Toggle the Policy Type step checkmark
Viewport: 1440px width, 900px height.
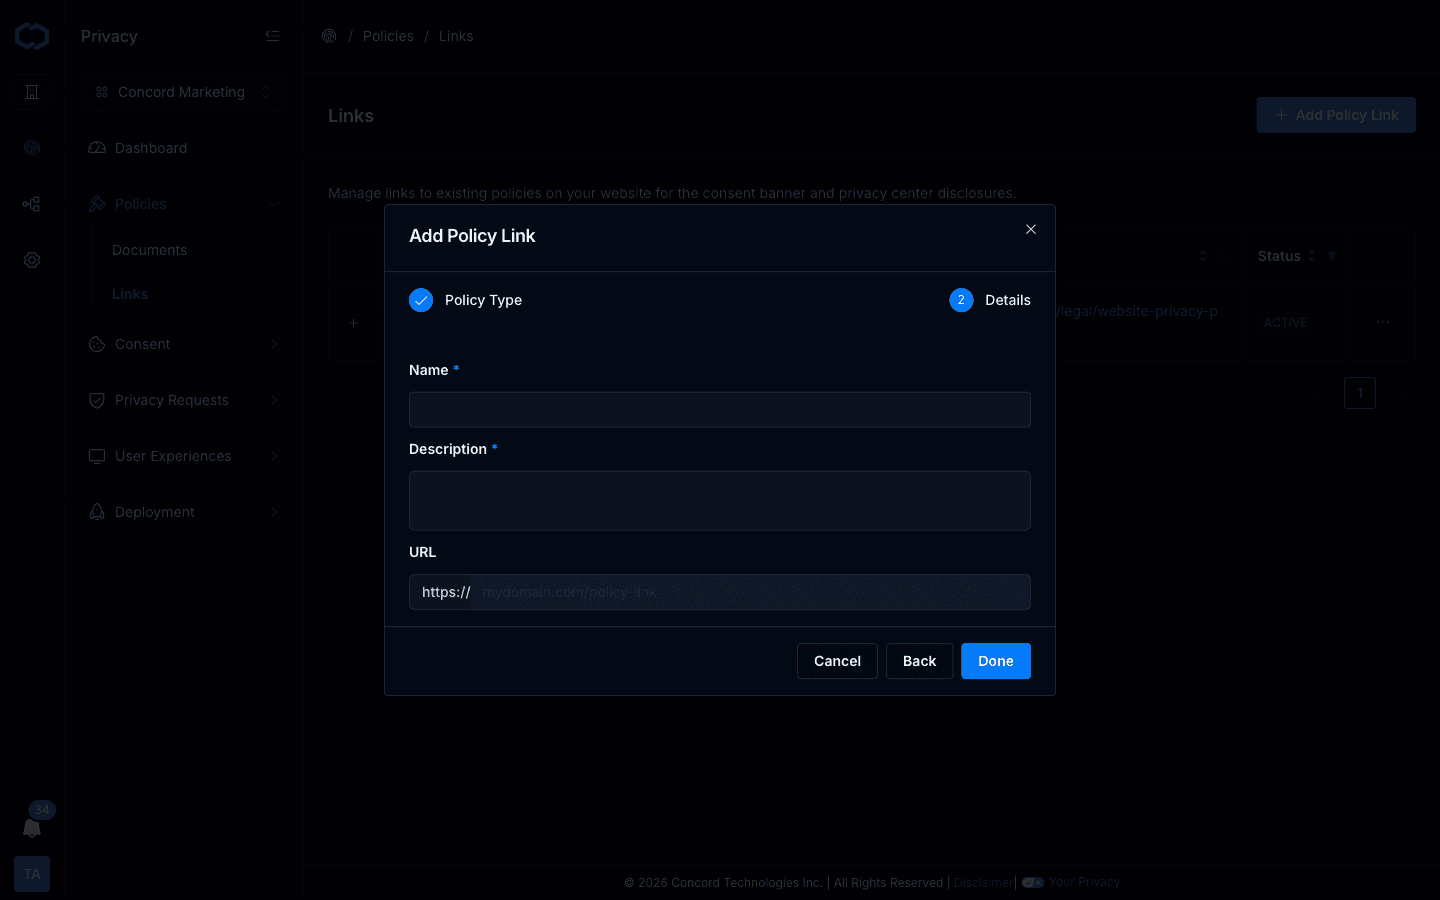click(420, 299)
